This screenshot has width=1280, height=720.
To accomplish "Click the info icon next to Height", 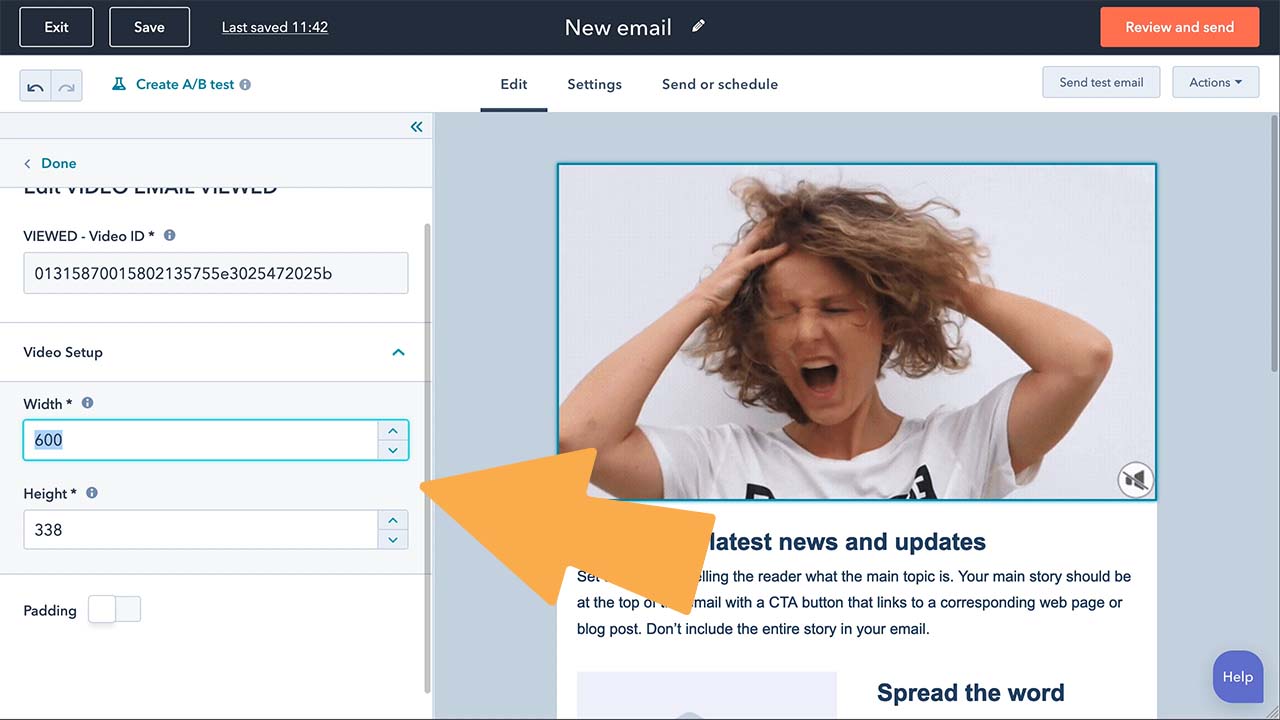I will [x=92, y=493].
